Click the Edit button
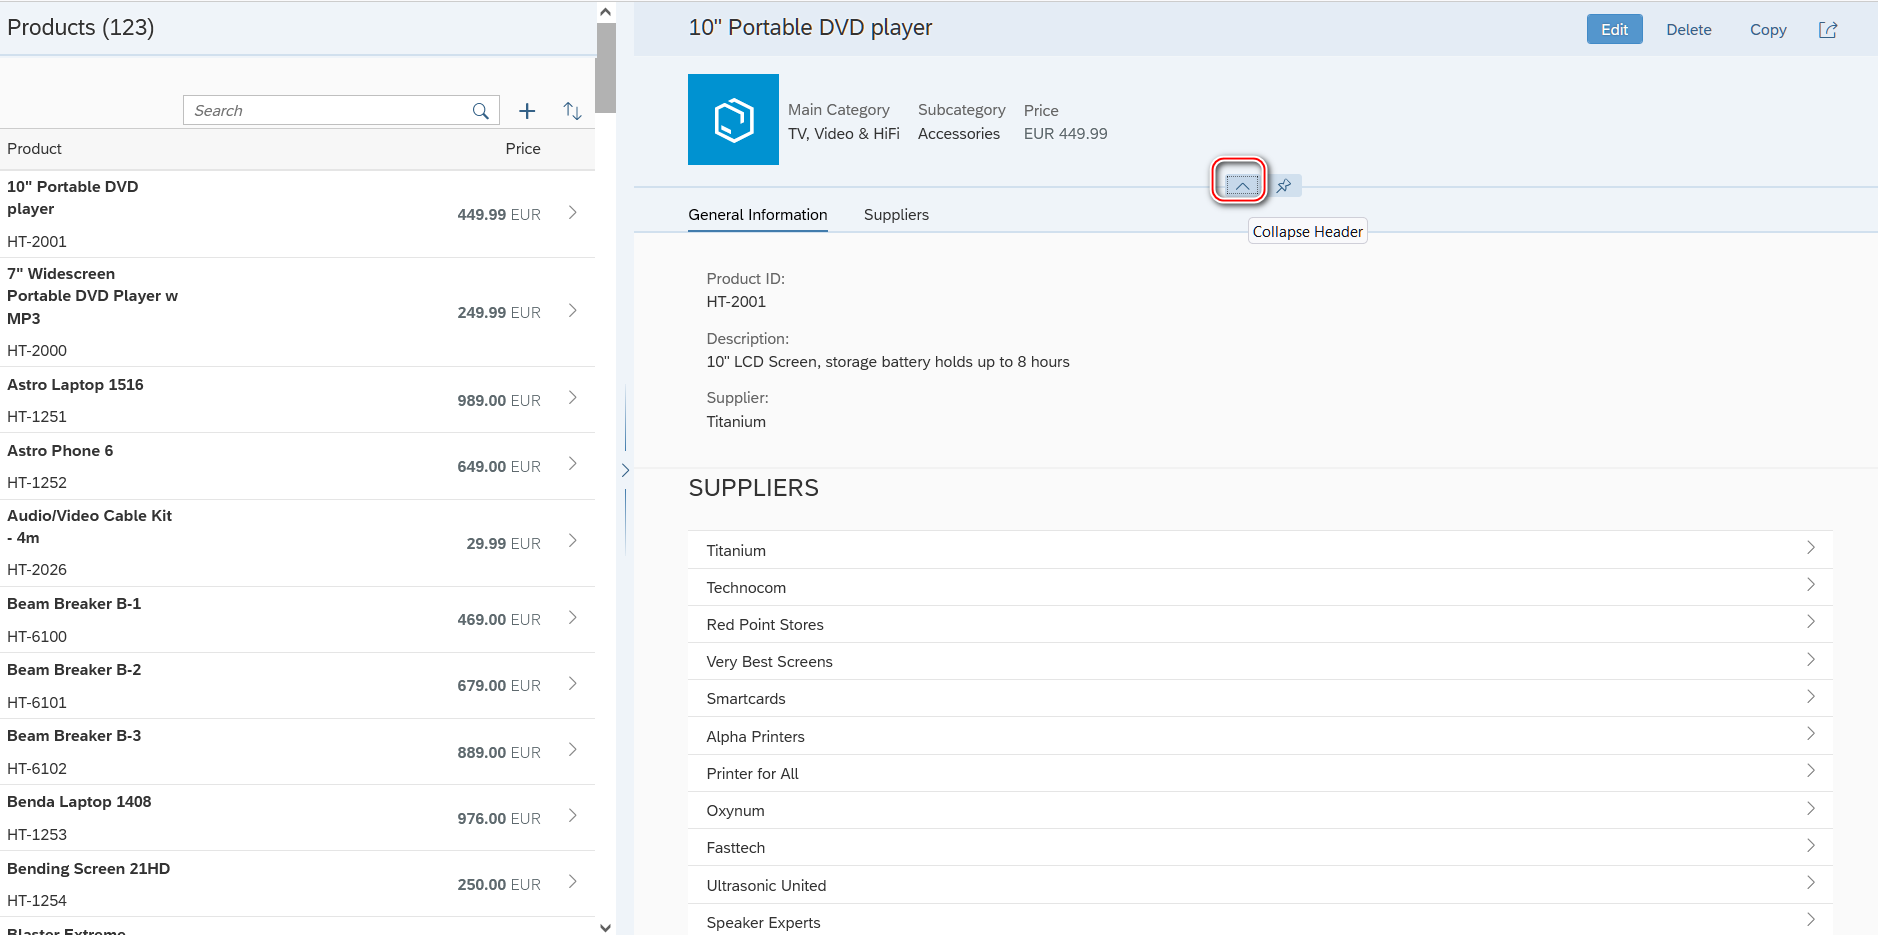This screenshot has height=935, width=1878. click(1614, 30)
